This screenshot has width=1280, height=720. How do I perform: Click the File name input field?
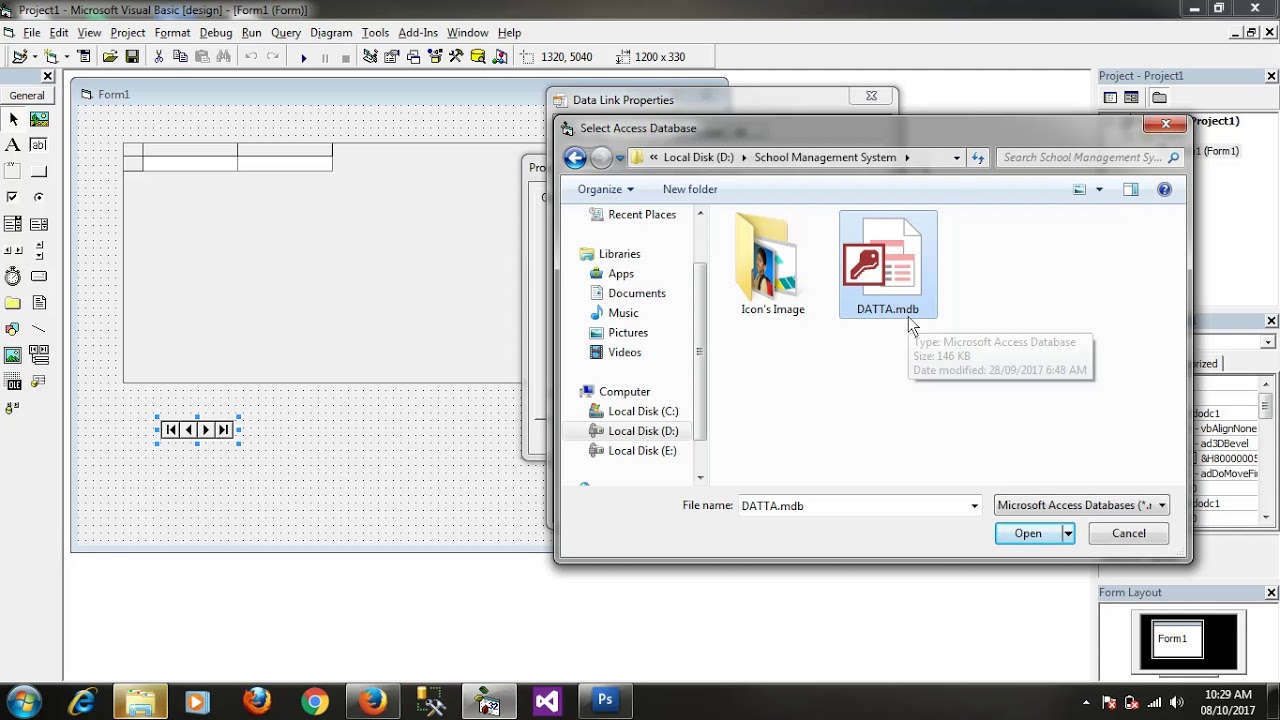(852, 506)
